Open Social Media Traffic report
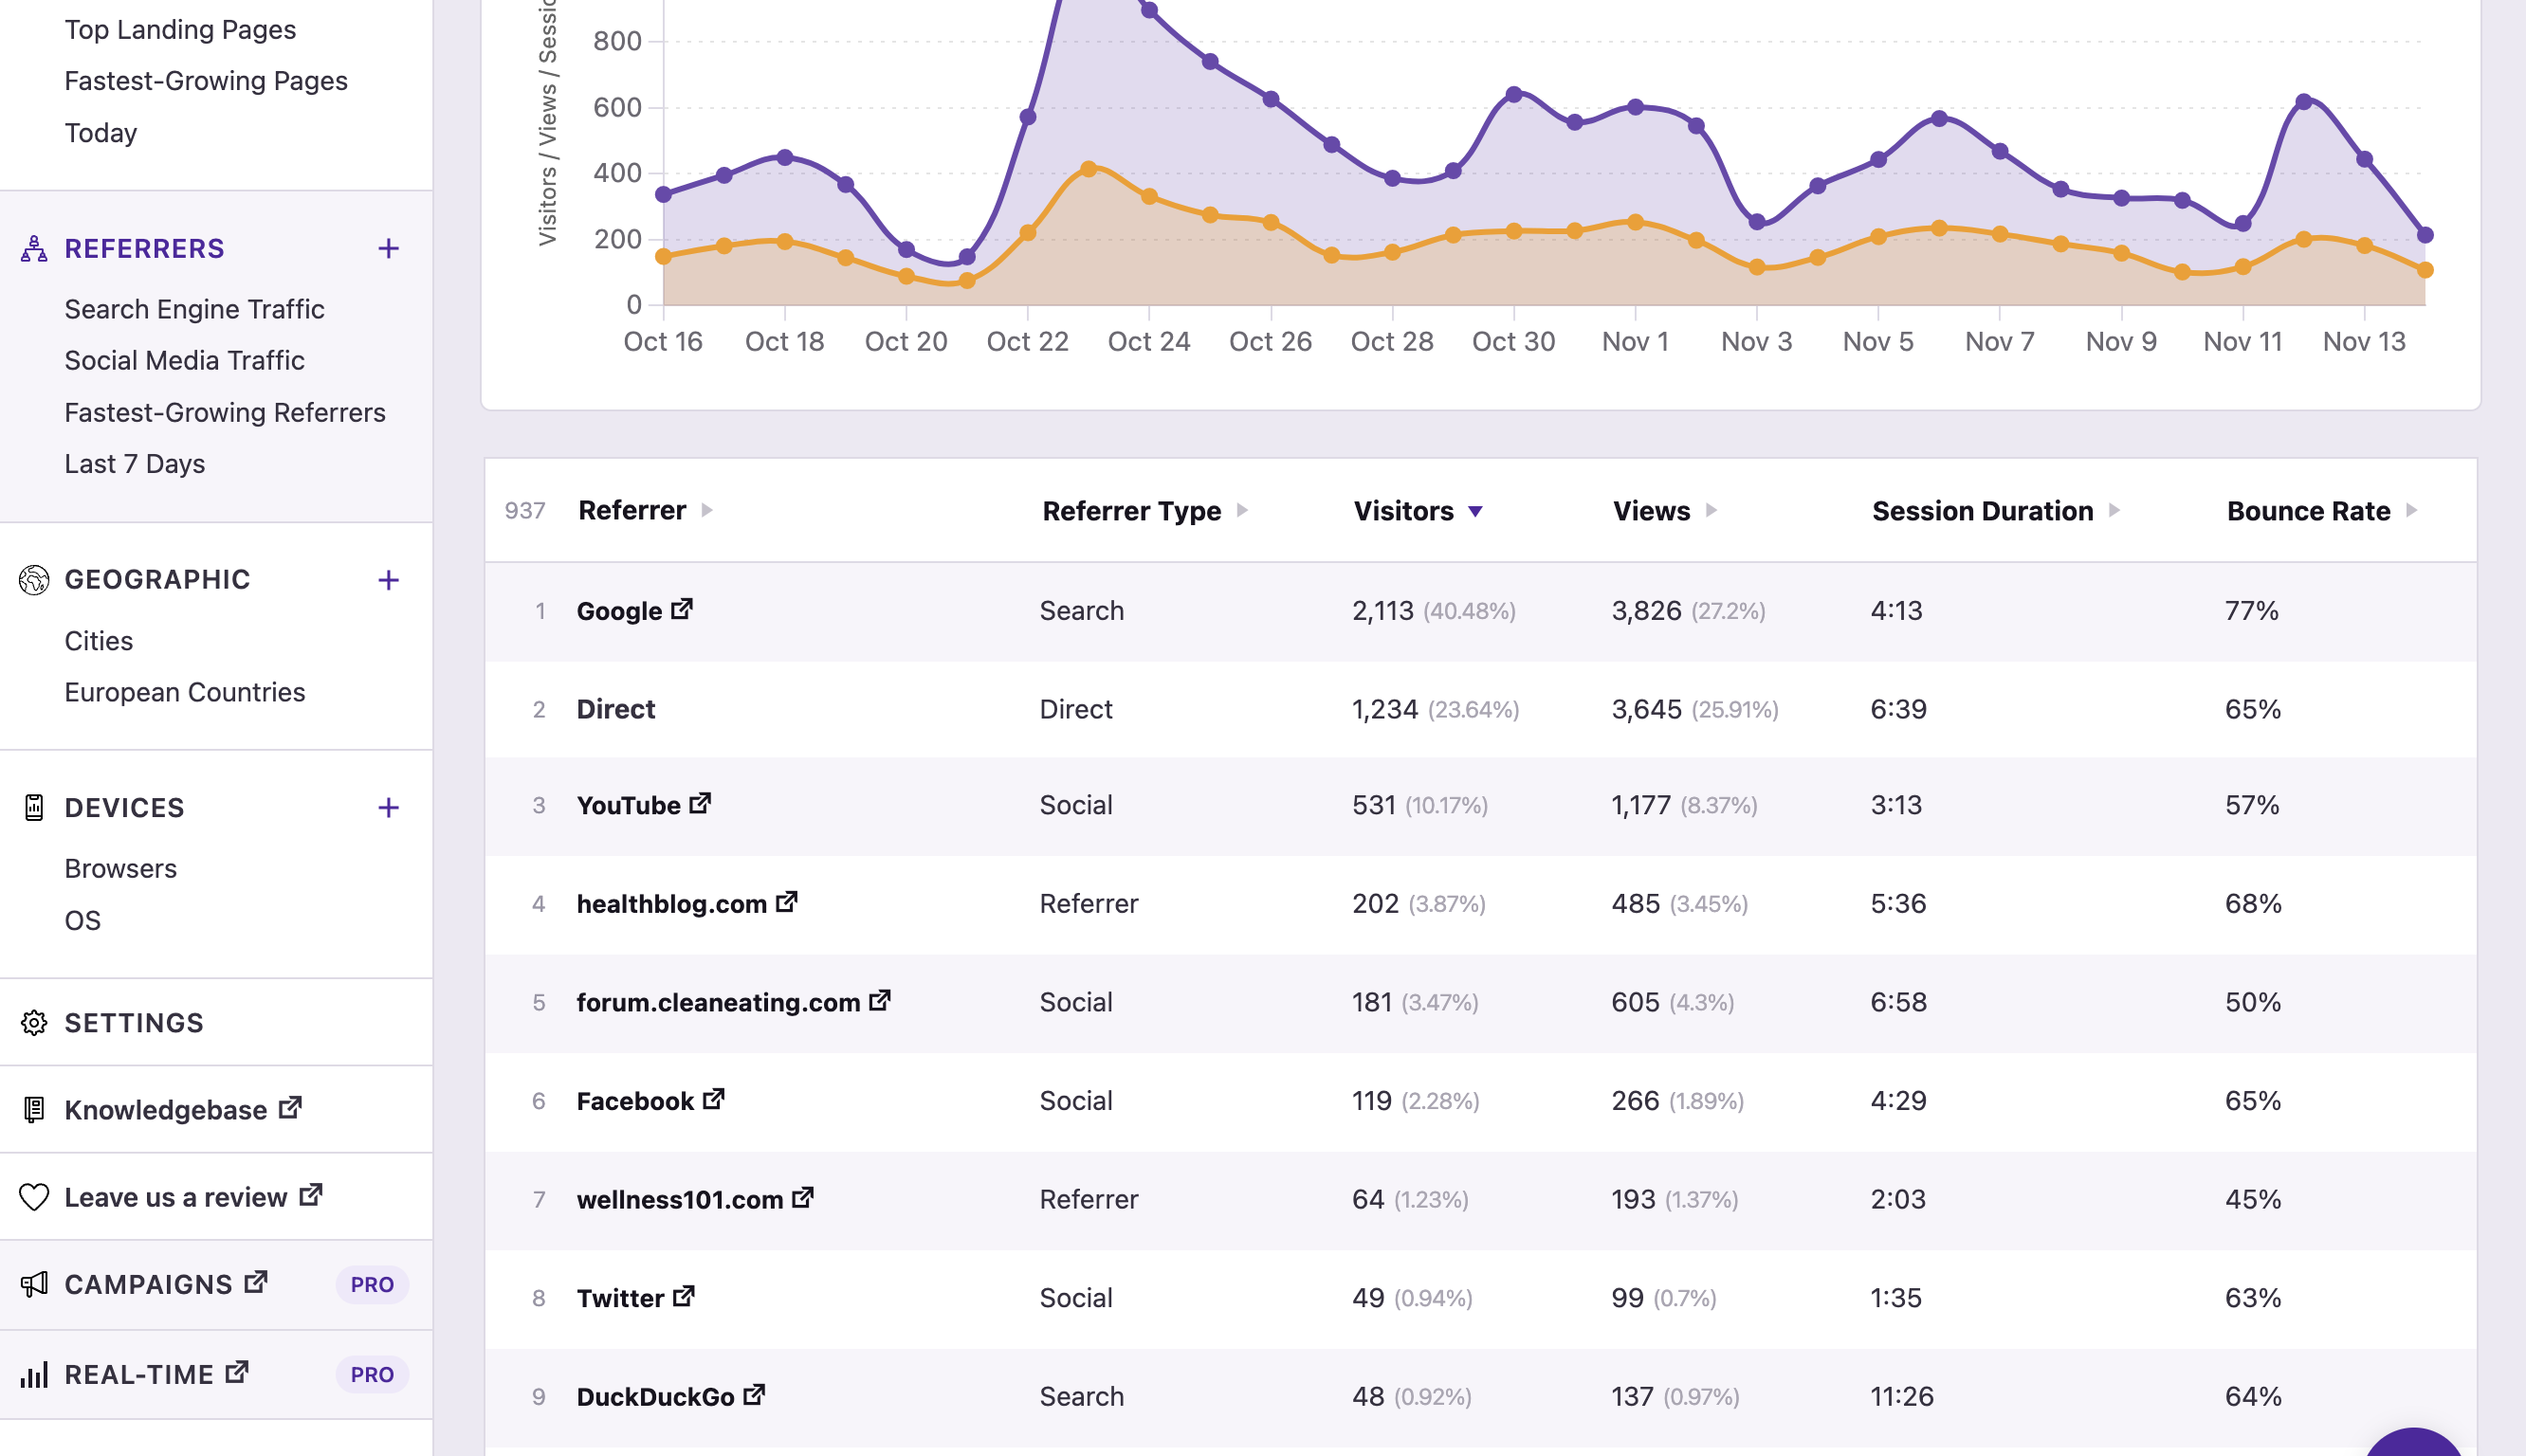2526x1456 pixels. (x=184, y=359)
